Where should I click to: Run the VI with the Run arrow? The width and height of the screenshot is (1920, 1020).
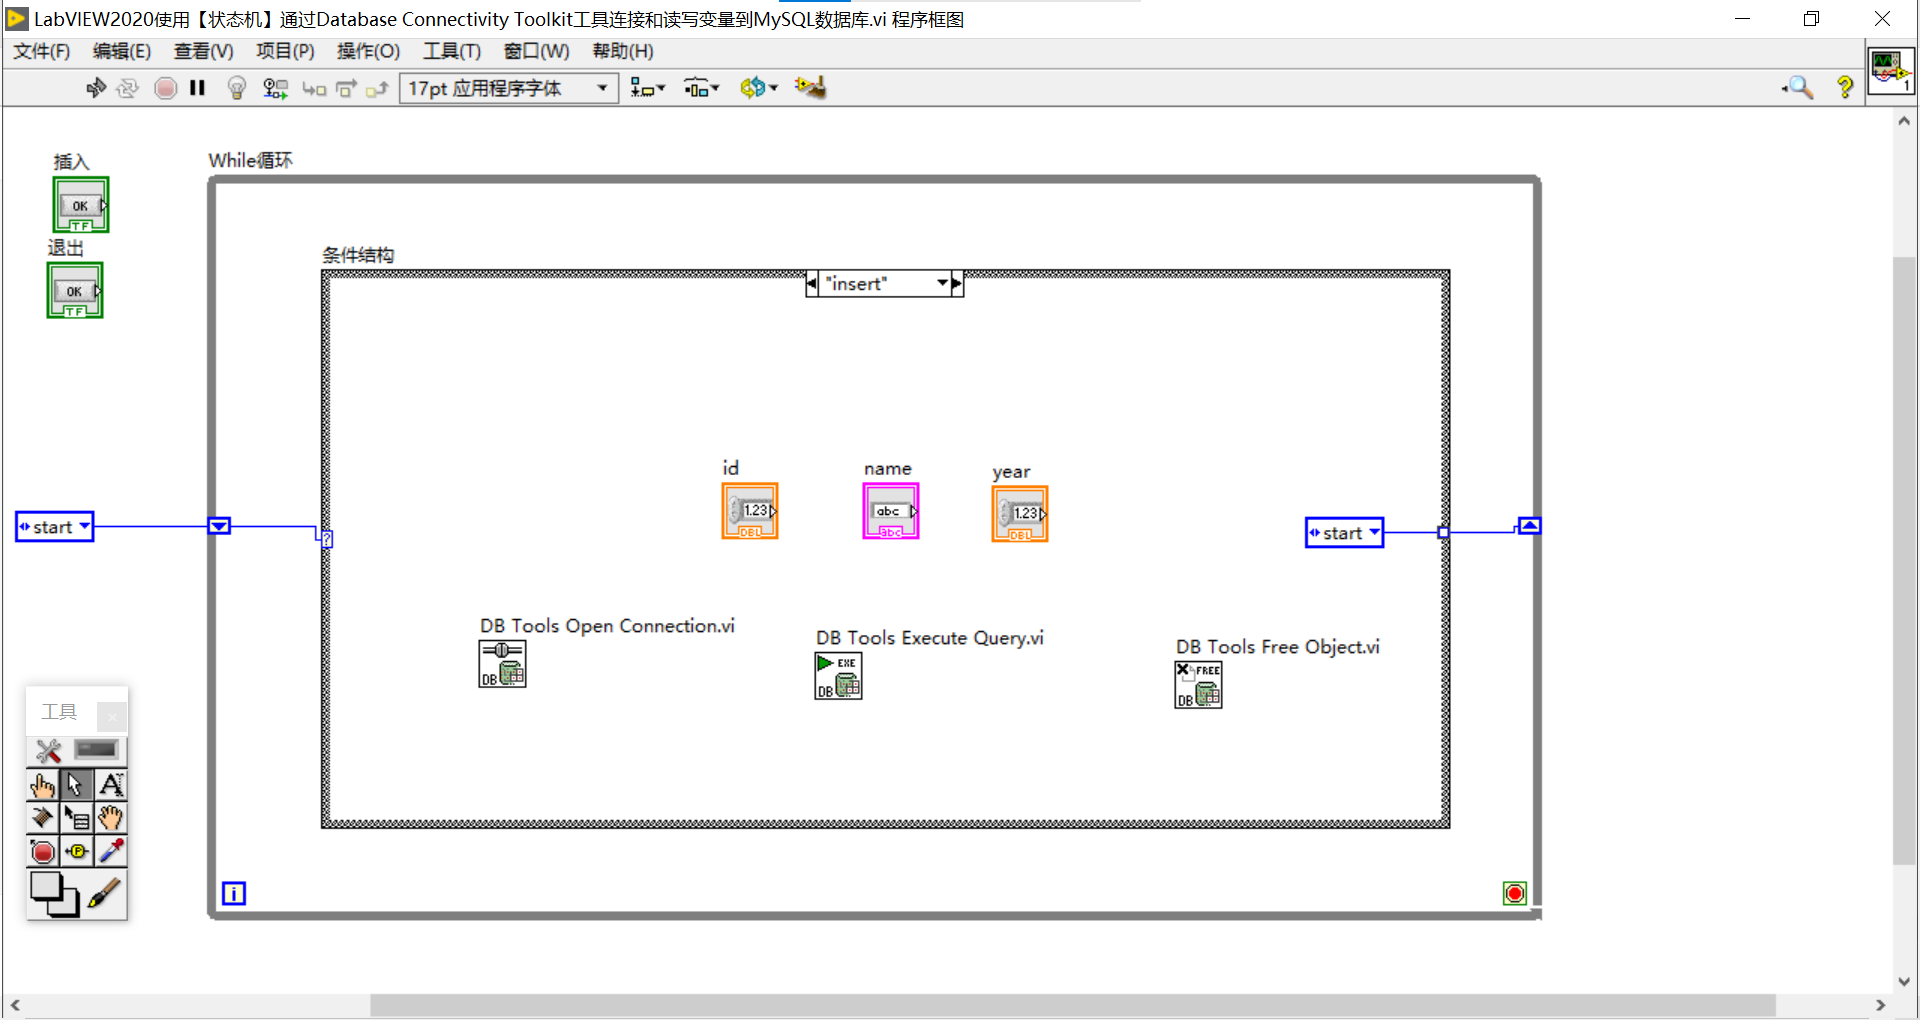96,88
